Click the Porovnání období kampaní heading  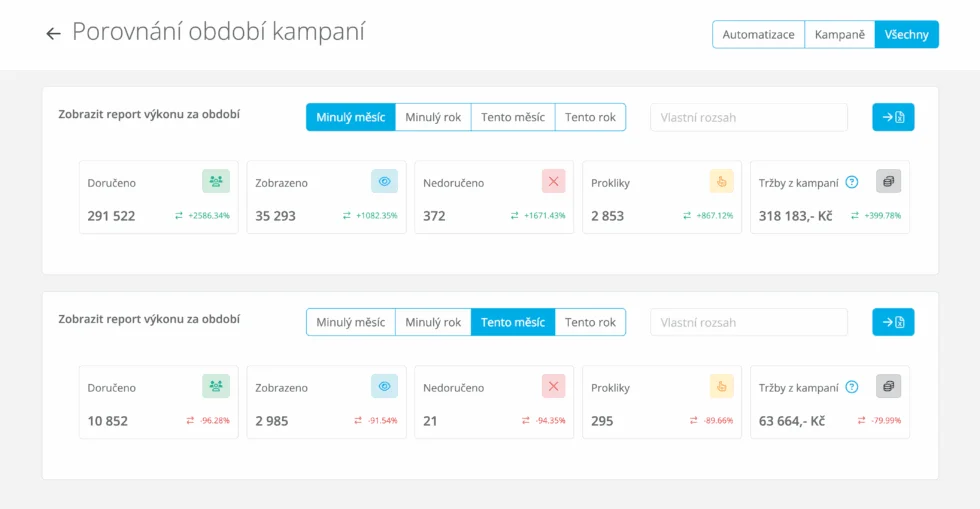[219, 32]
